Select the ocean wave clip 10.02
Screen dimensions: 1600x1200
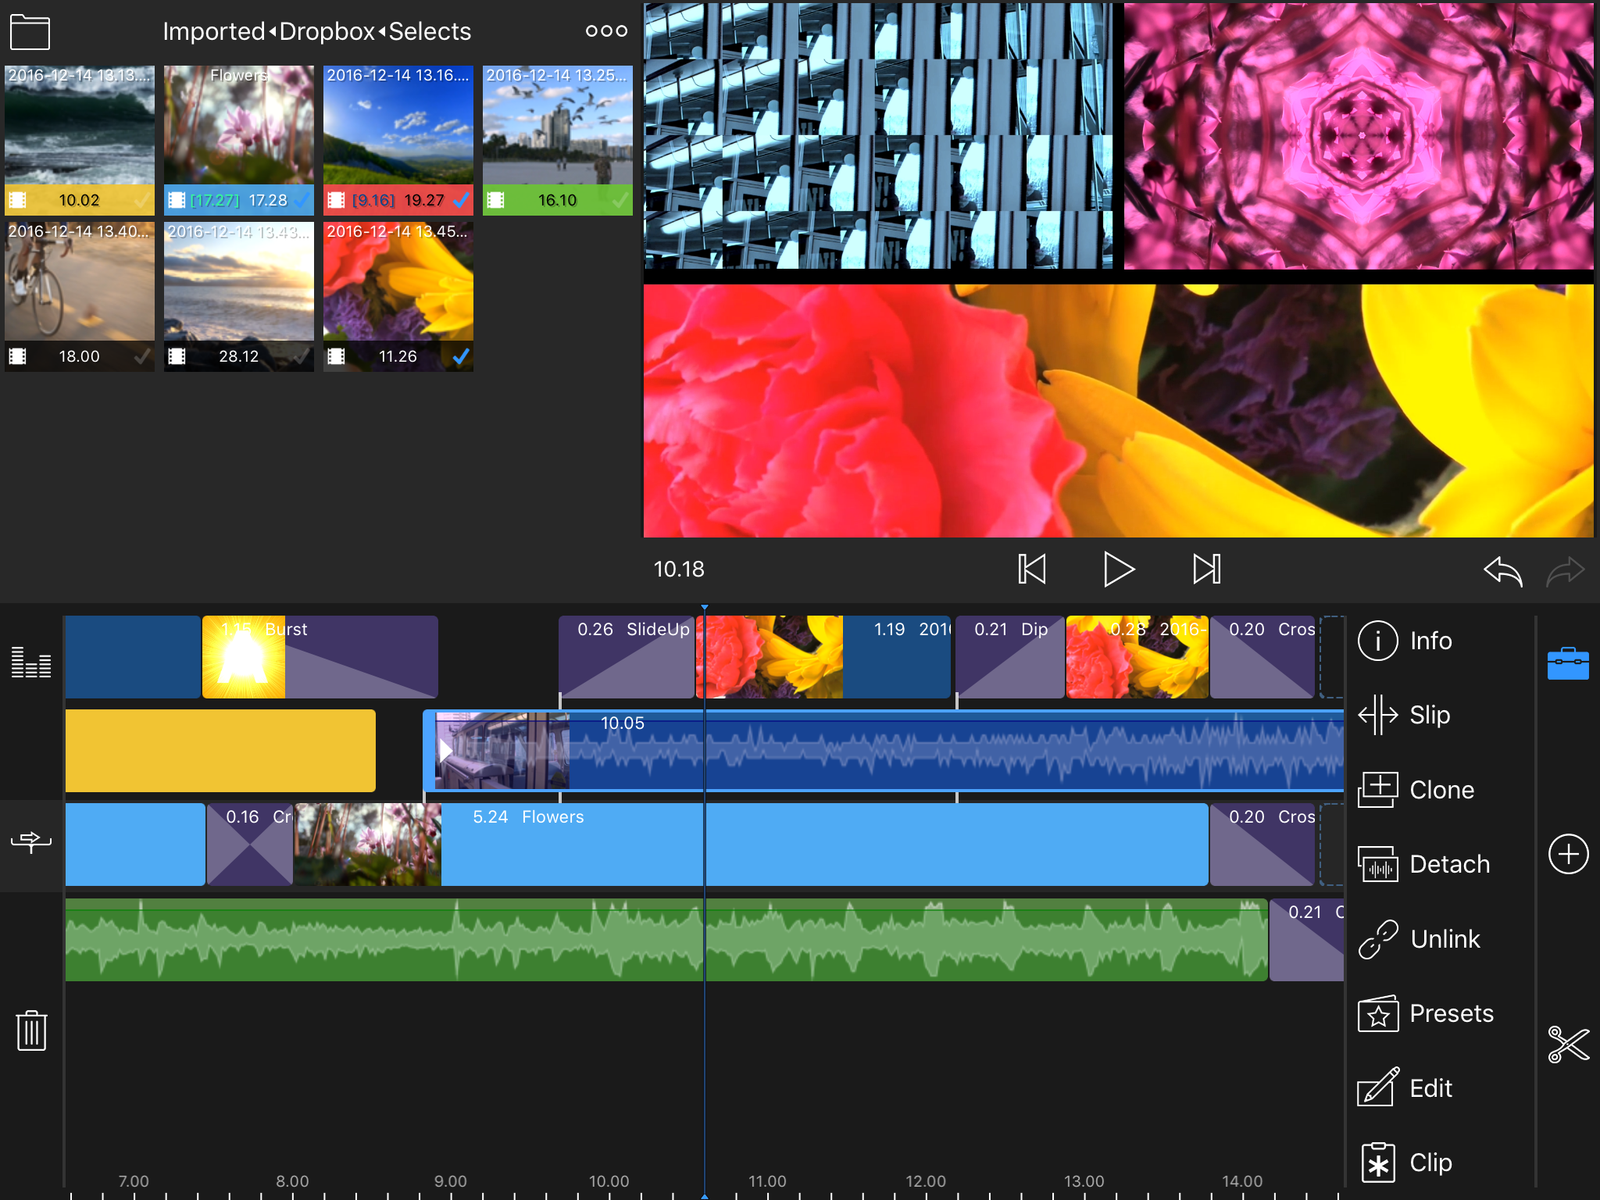80,140
